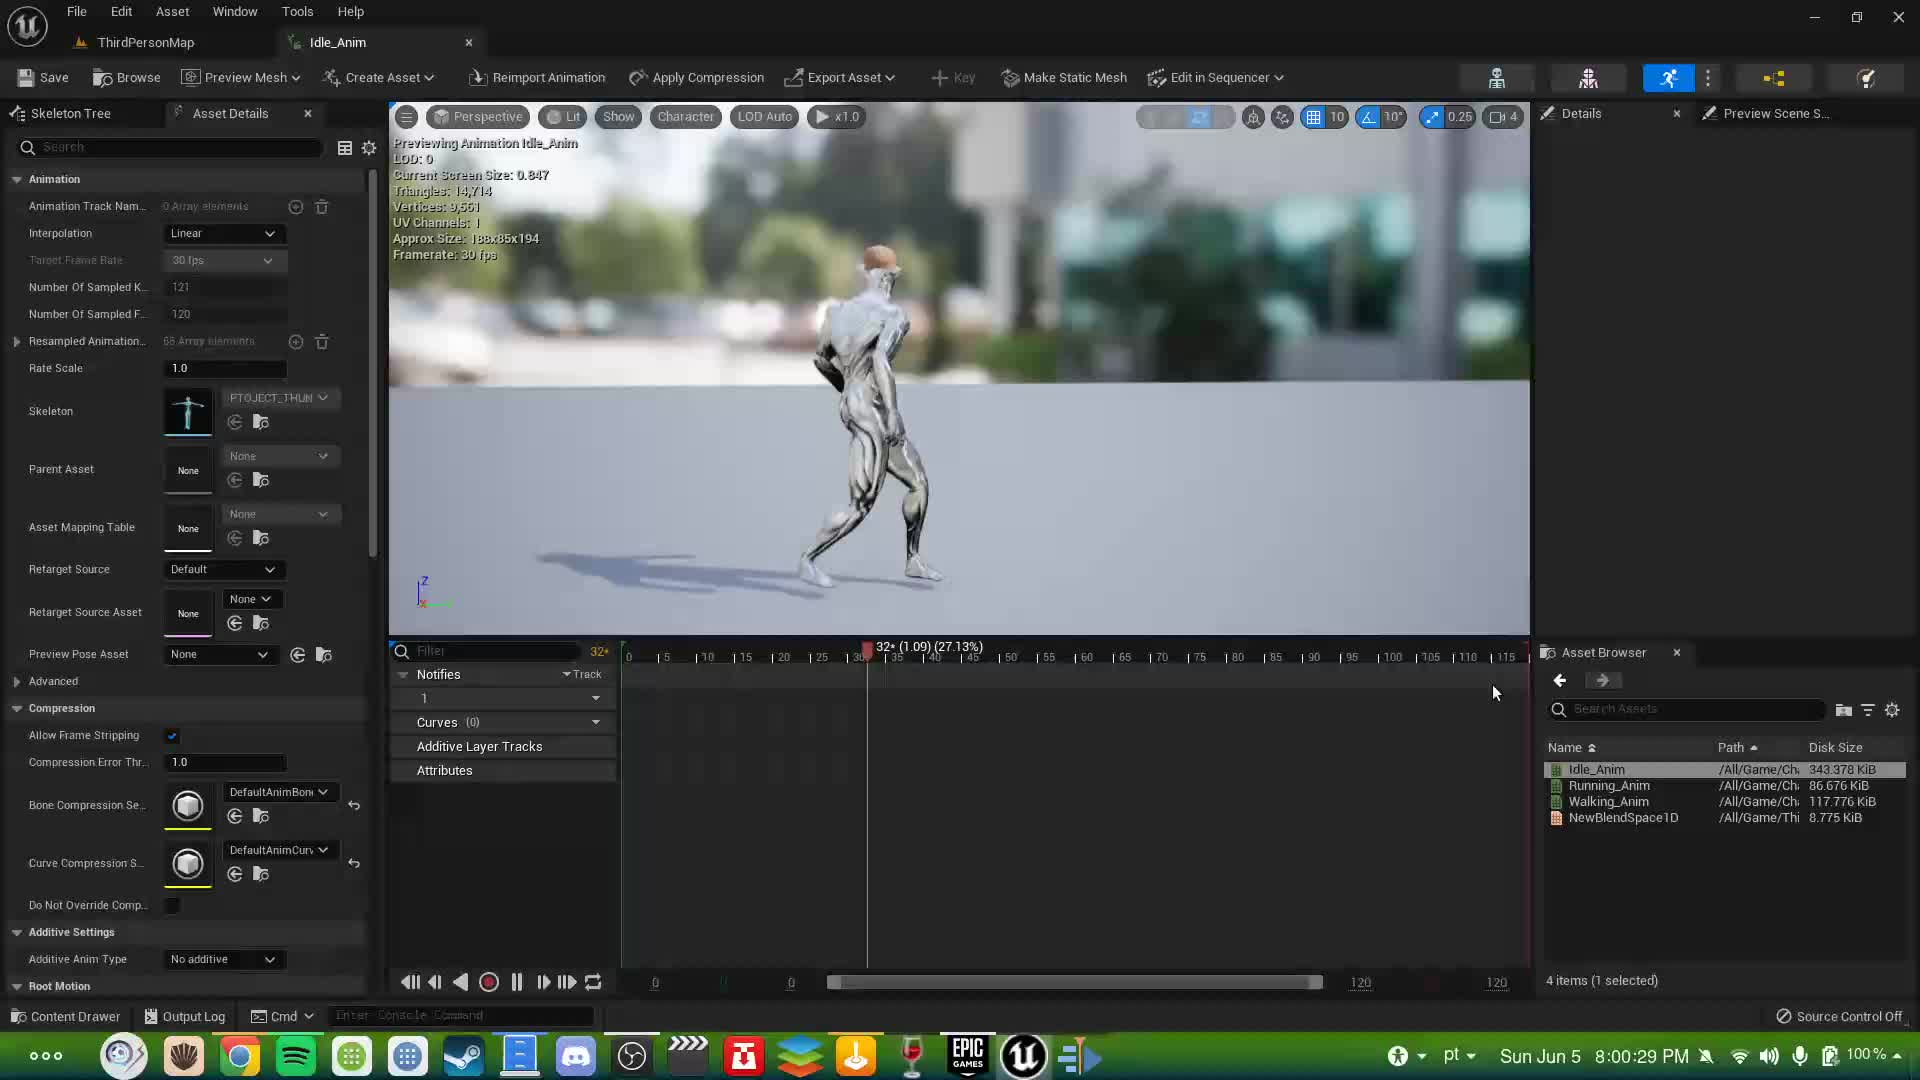1920x1080 pixels.
Task: Select Running_Anim in the Asset Browser
Action: pos(1610,786)
